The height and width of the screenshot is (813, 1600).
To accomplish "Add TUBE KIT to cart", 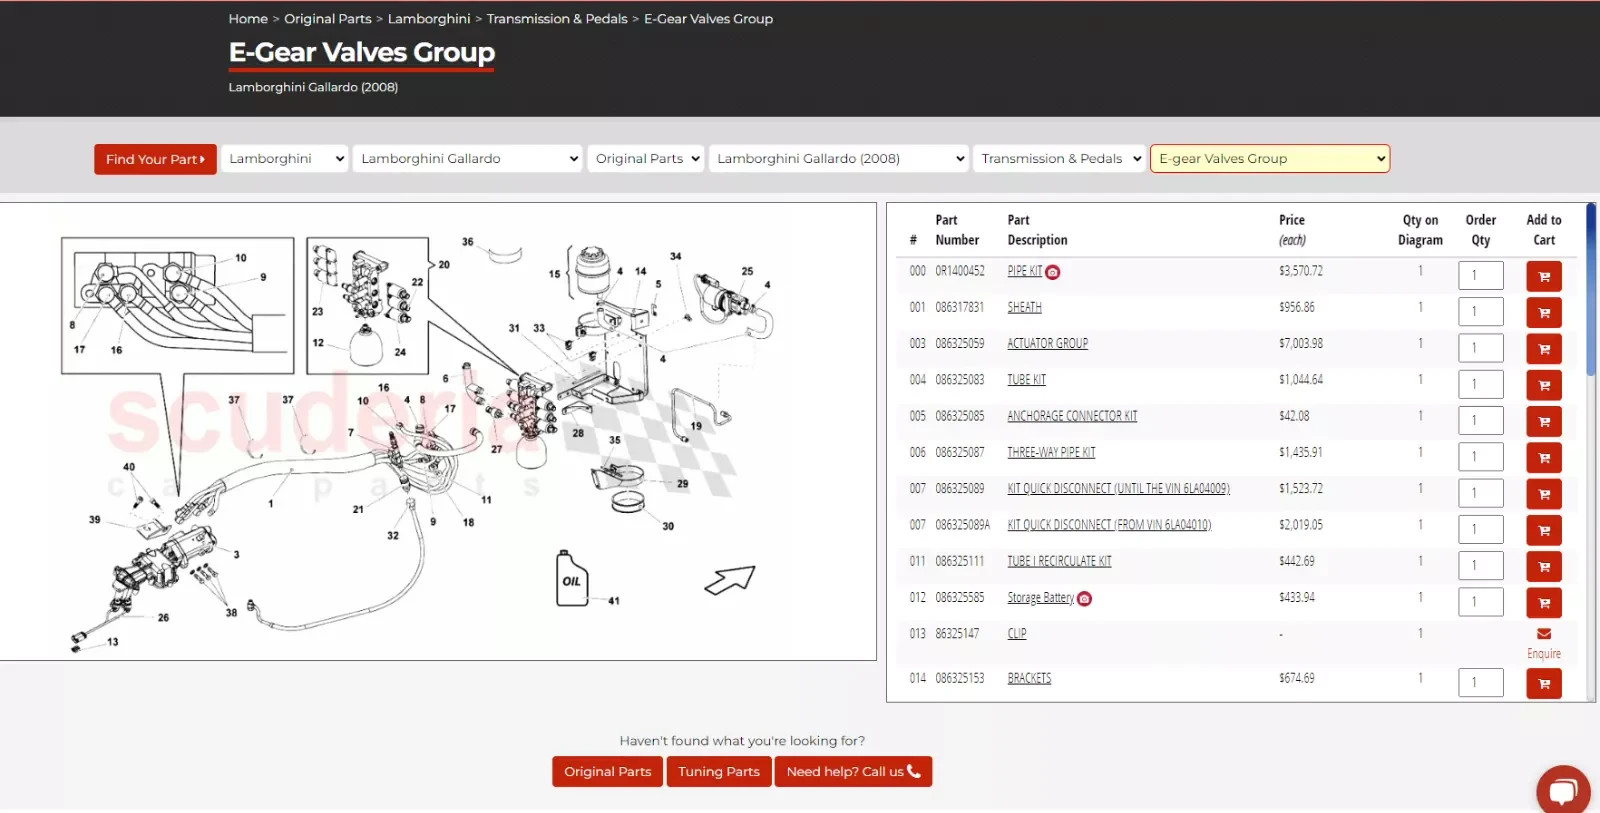I will pyautogui.click(x=1544, y=385).
